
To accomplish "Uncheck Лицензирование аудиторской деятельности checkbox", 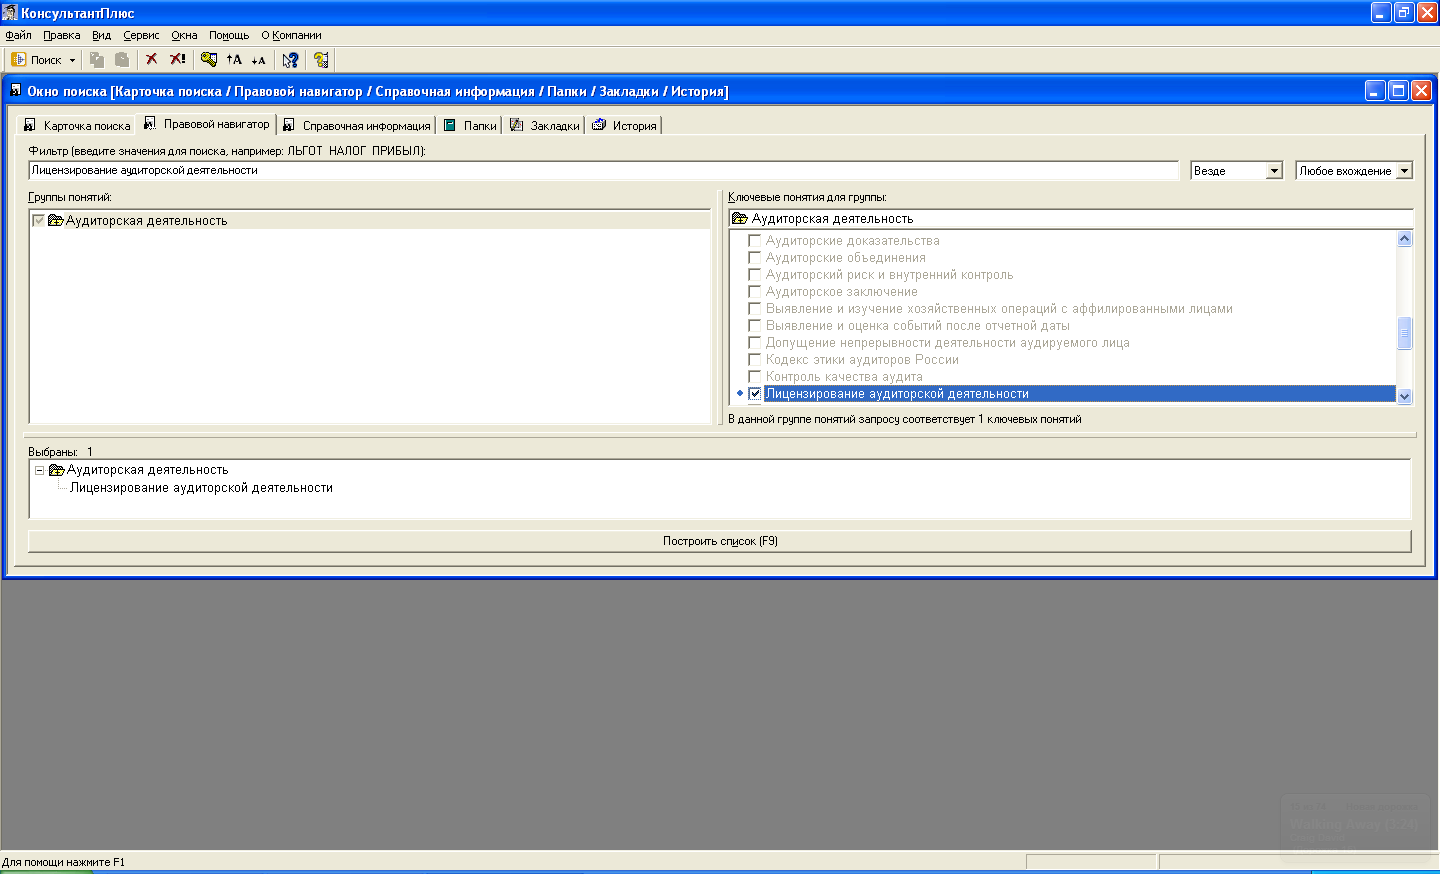I will click(x=755, y=394).
